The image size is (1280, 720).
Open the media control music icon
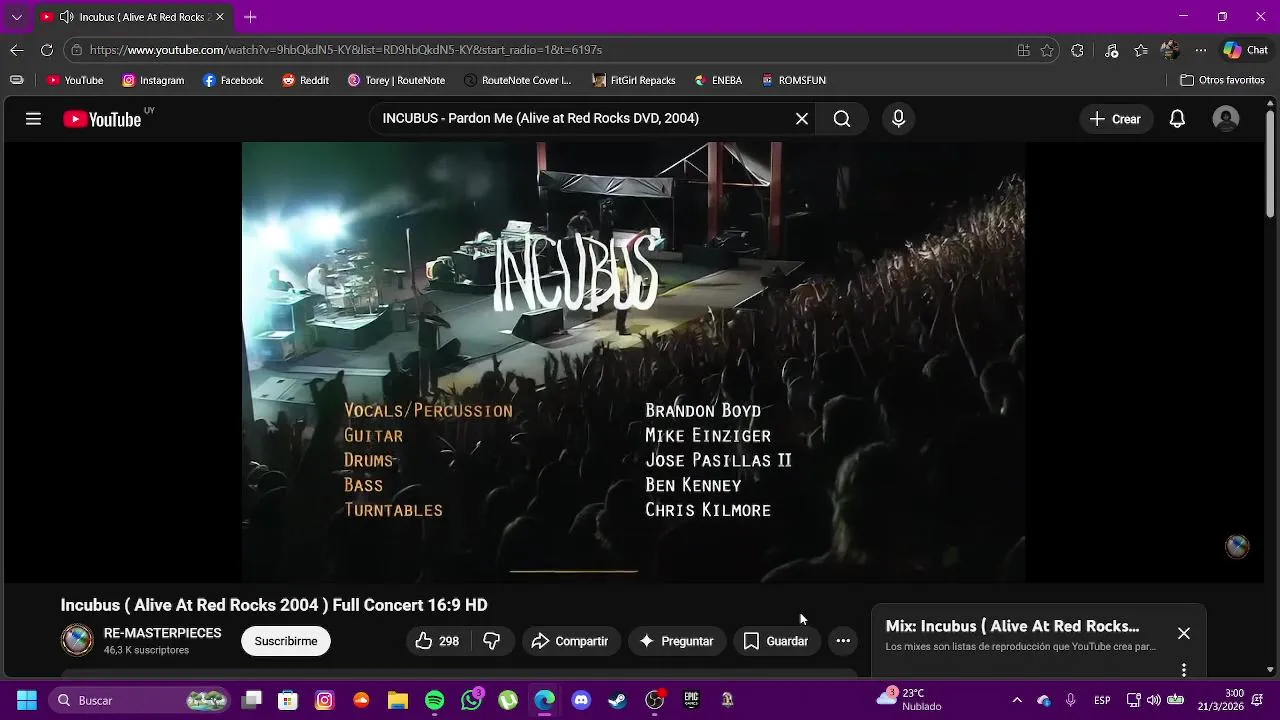pos(1111,50)
